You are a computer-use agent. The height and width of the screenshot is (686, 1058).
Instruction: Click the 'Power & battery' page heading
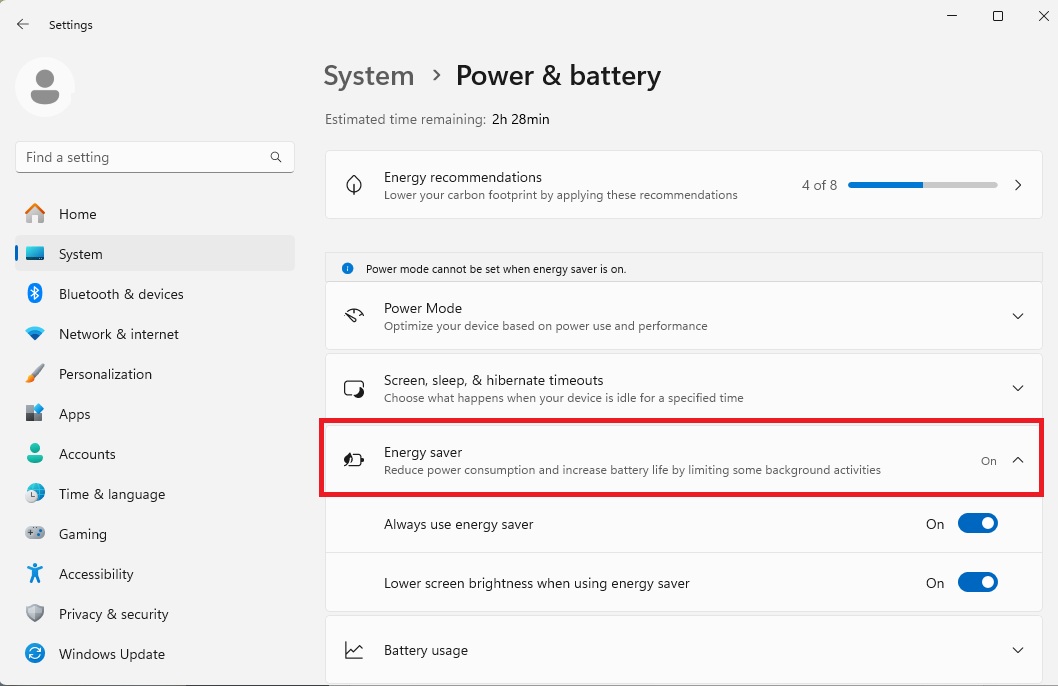pos(559,76)
